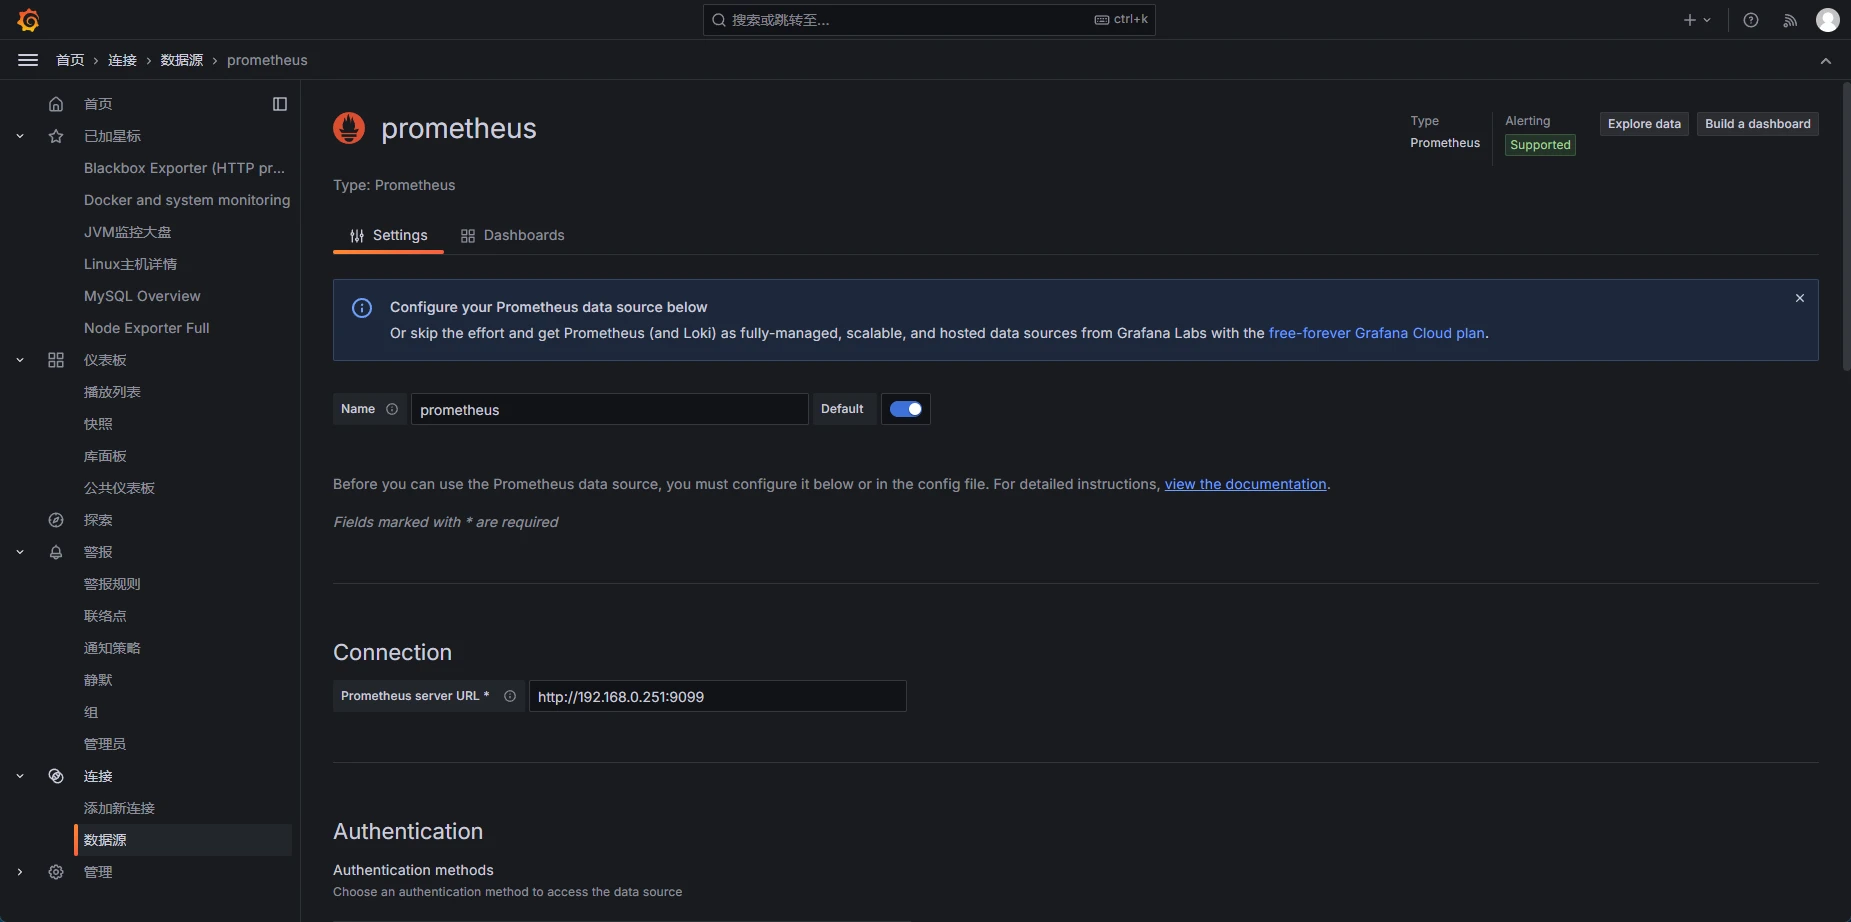
Task: Click the connections icon beside 连接
Action: (x=56, y=776)
